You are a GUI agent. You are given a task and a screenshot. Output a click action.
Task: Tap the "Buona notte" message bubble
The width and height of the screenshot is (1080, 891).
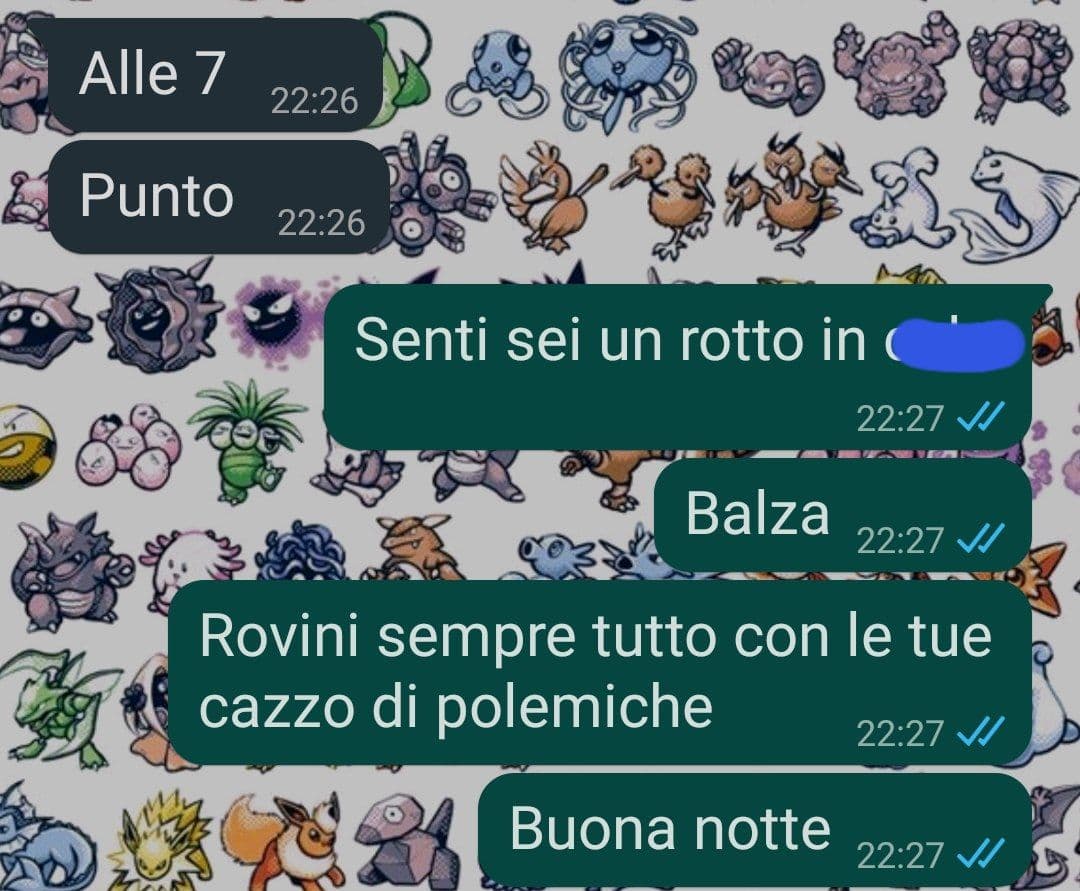tap(755, 830)
